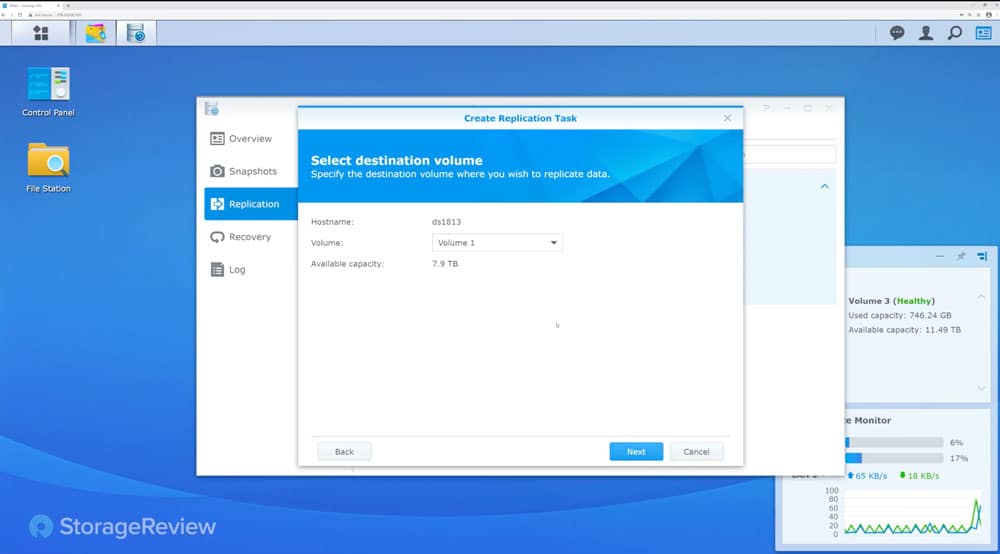Image resolution: width=1000 pixels, height=554 pixels.
Task: Open the user options person icon
Action: pos(925,33)
